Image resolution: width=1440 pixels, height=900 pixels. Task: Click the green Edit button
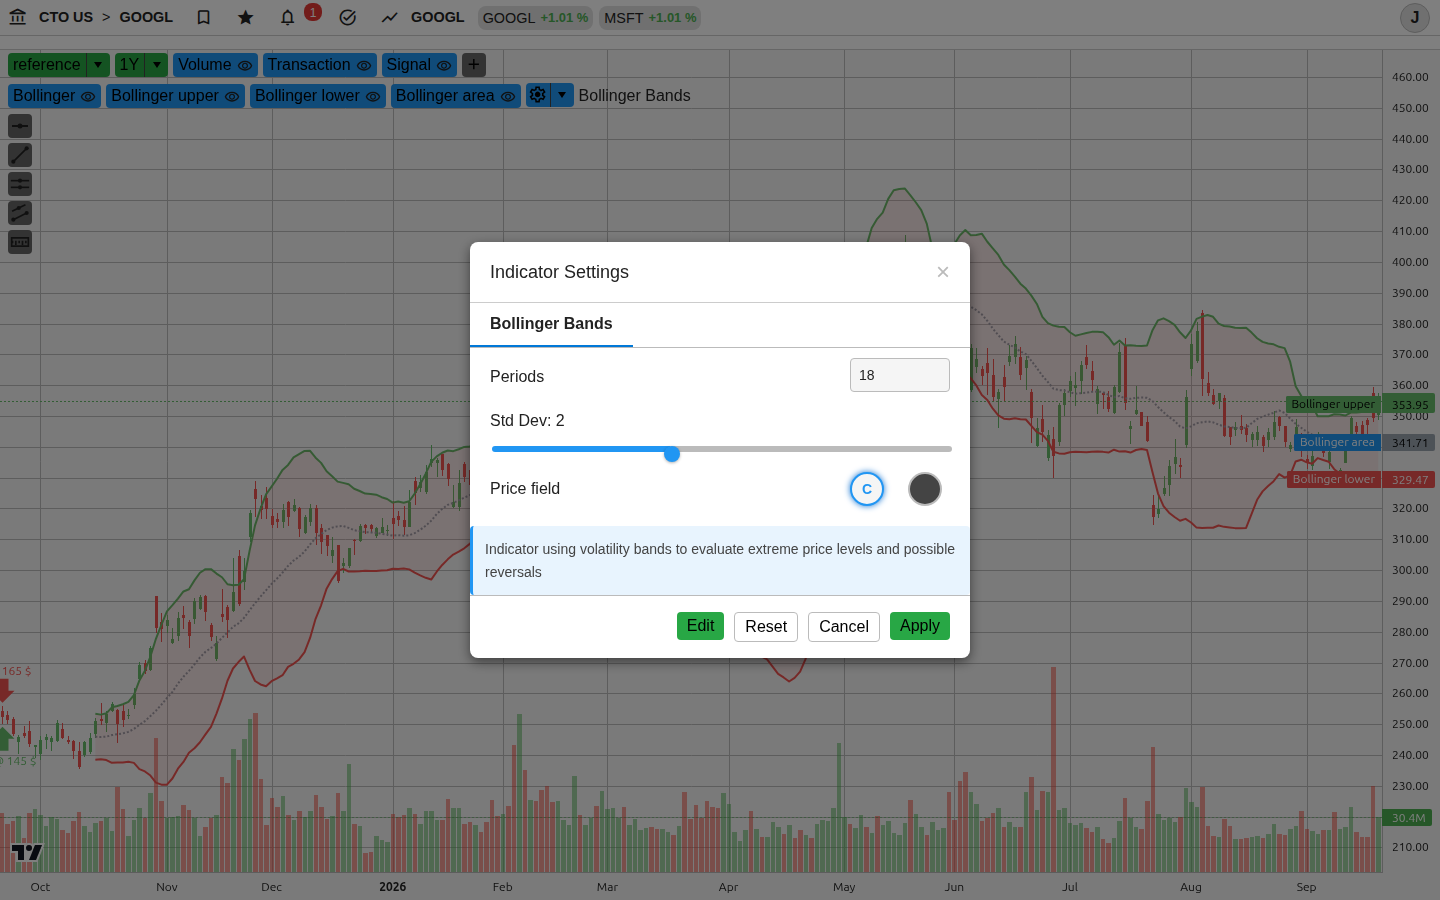pos(700,626)
